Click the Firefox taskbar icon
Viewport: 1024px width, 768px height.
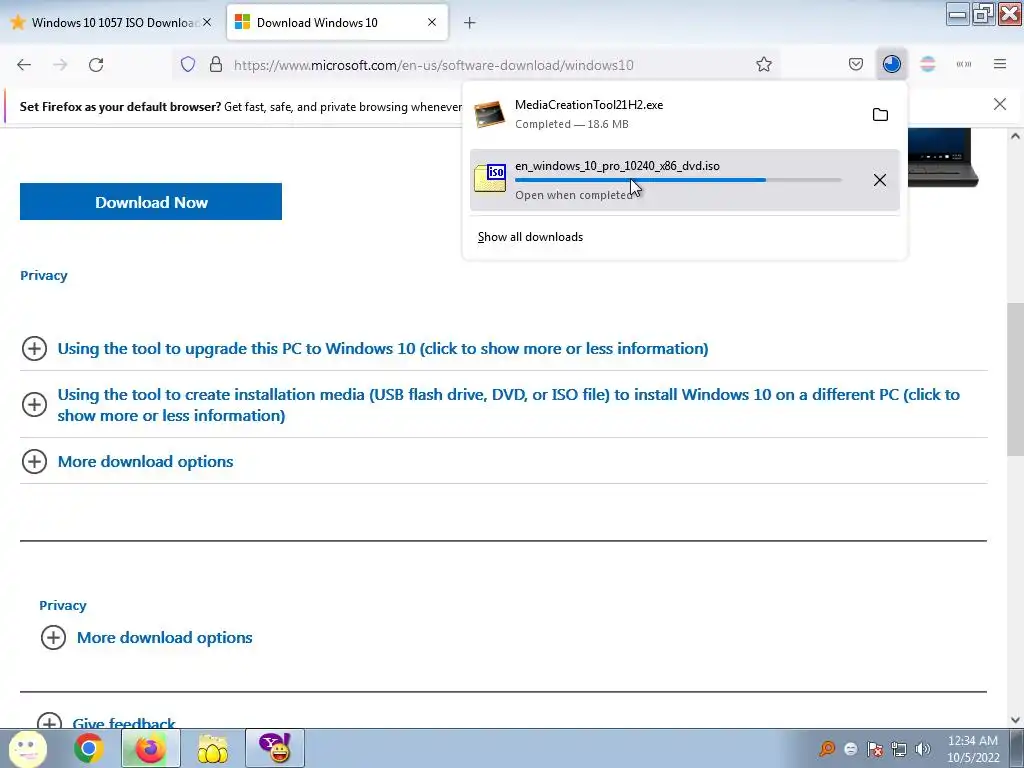click(151, 748)
